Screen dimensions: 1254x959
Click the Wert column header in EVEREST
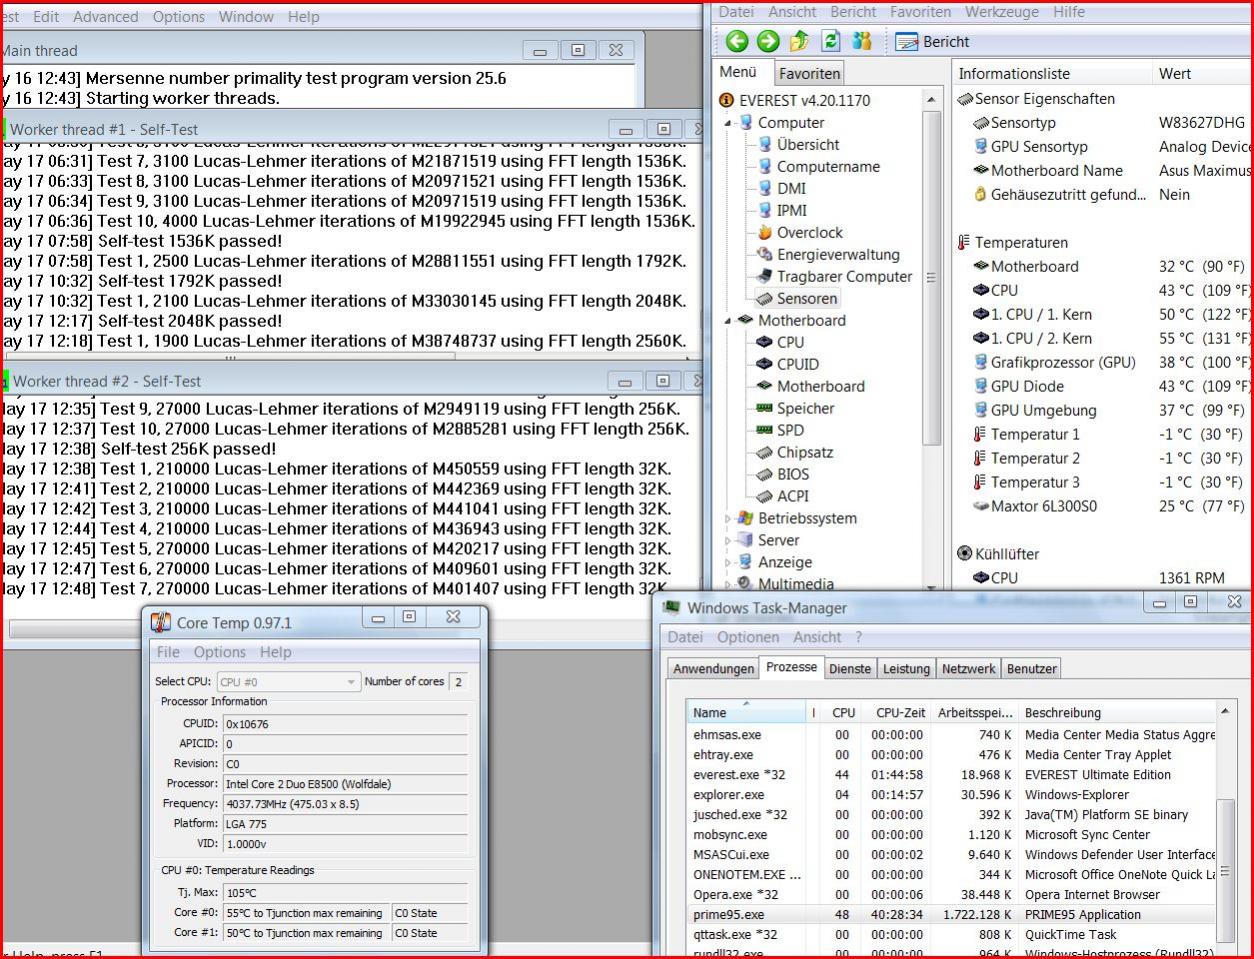(1201, 73)
